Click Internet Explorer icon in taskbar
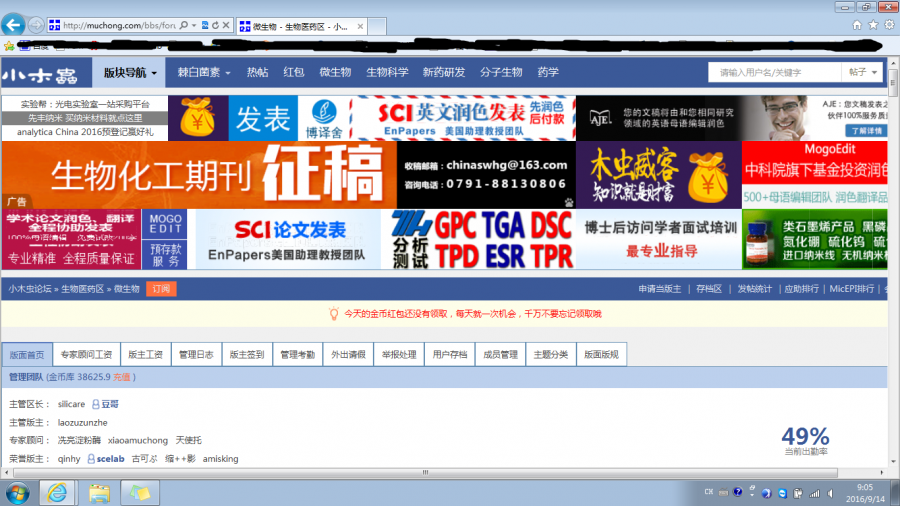This screenshot has height=506, width=900. pos(57,493)
